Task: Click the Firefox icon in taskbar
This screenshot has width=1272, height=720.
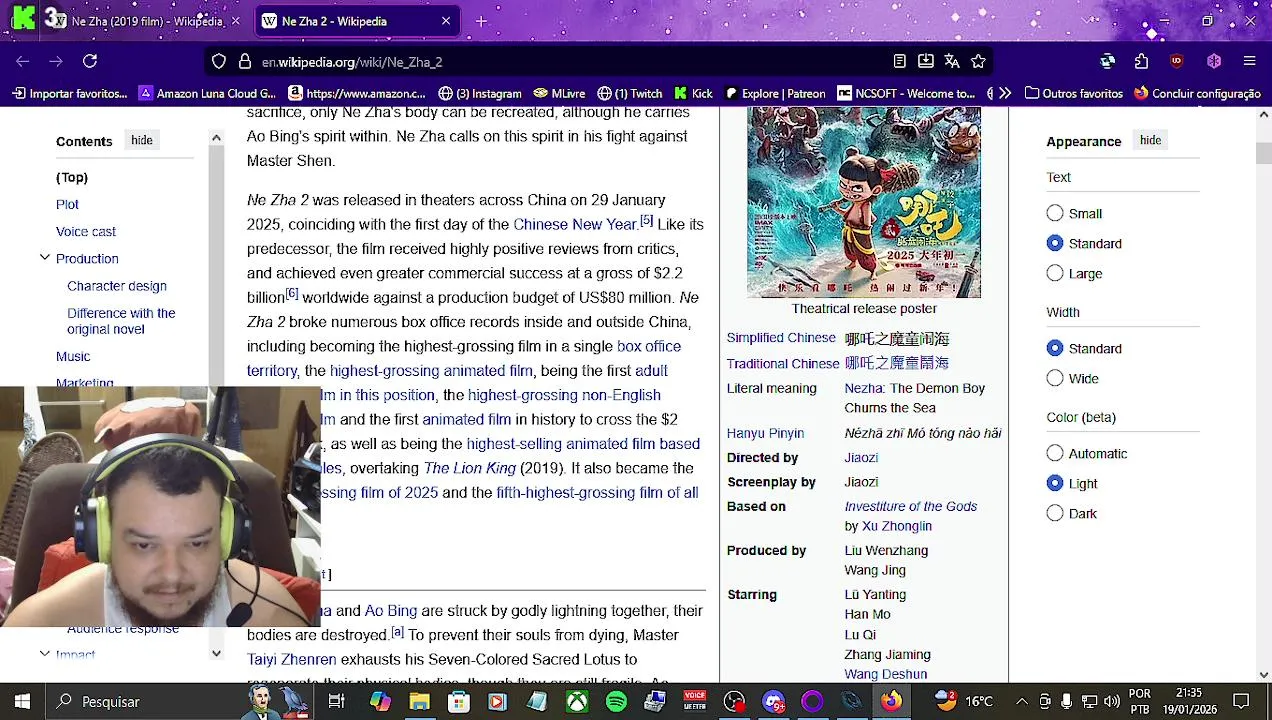Action: tap(890, 701)
